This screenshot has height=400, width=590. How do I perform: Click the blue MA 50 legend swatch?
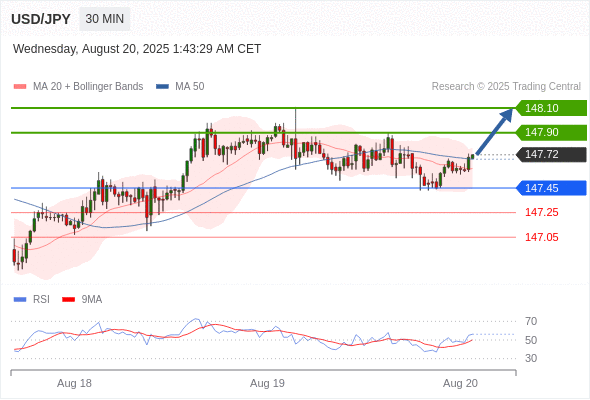point(162,87)
